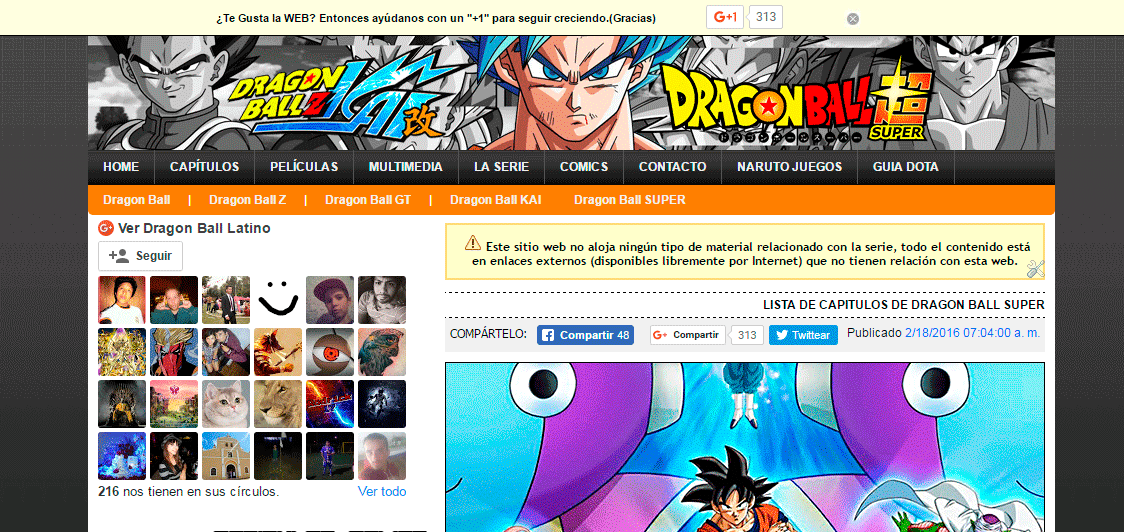Share on Facebook with Compartir 48
This screenshot has width=1124, height=532.
(x=586, y=335)
